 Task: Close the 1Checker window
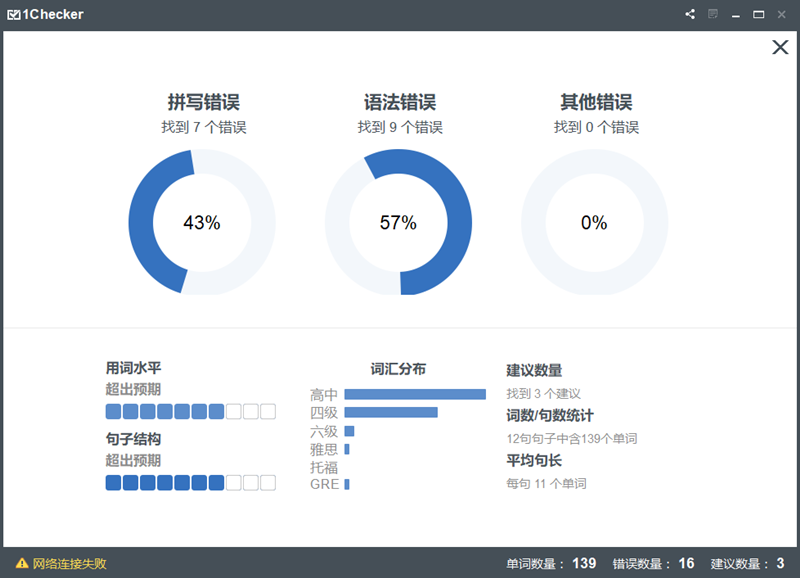click(781, 14)
